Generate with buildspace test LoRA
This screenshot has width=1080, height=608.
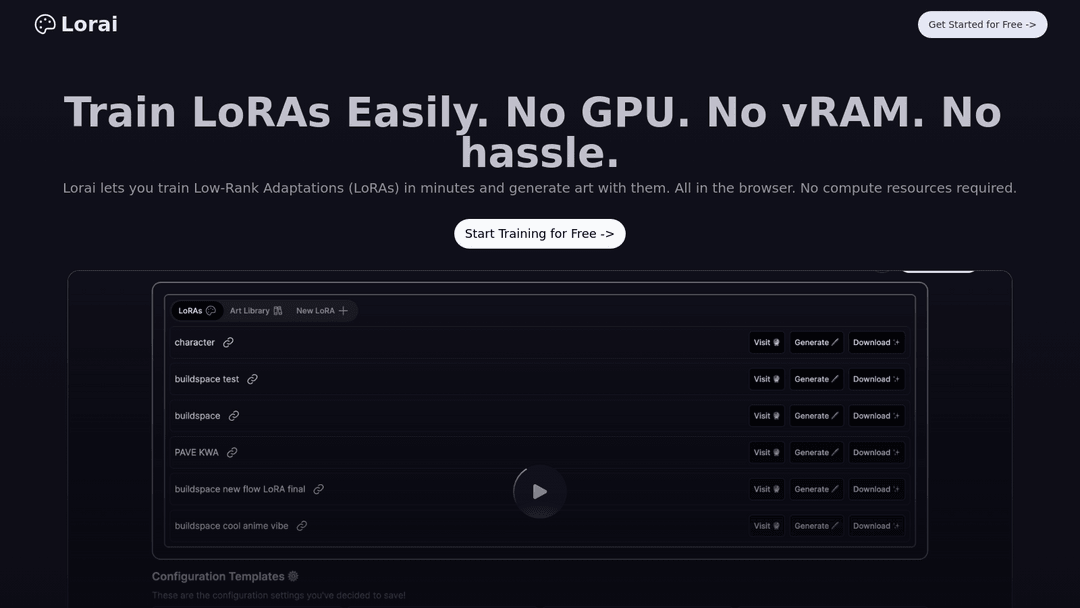click(816, 379)
